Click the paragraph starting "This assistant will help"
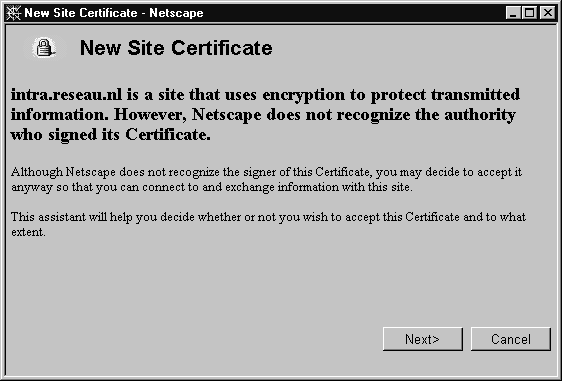The height and width of the screenshot is (381, 563). point(268,224)
